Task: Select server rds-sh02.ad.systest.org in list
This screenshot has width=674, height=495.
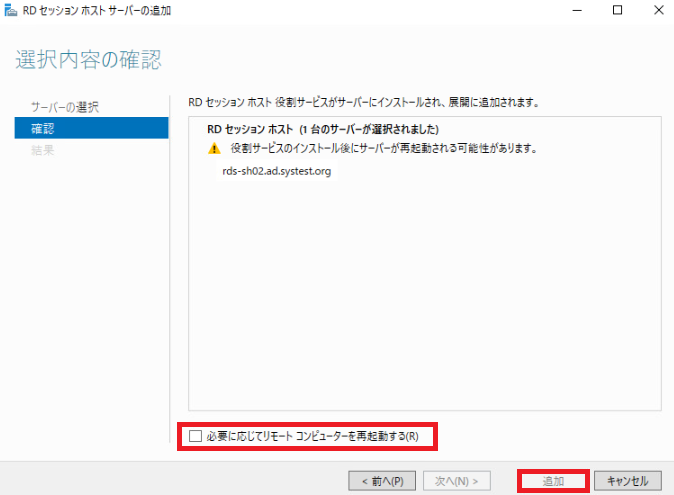Action: pos(276,171)
